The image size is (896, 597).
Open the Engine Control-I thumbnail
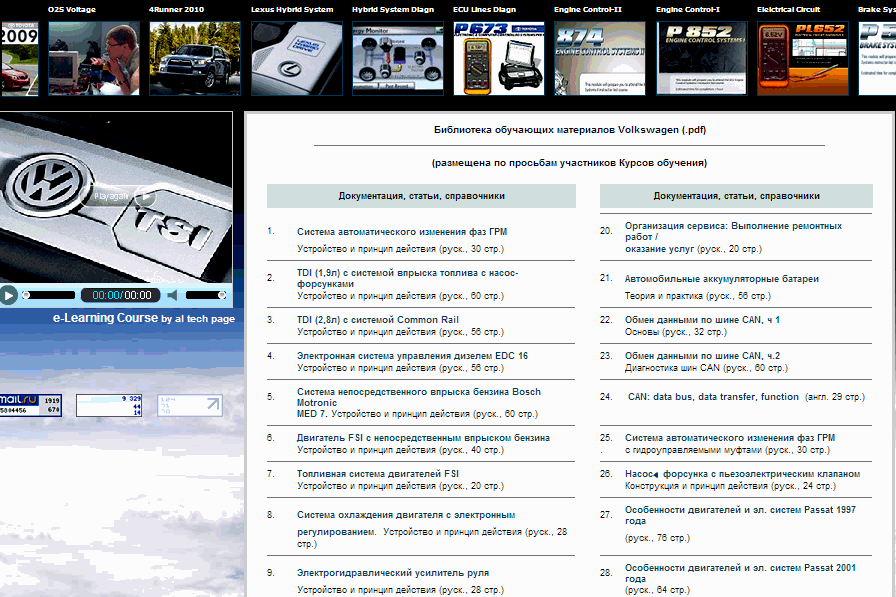[x=701, y=58]
